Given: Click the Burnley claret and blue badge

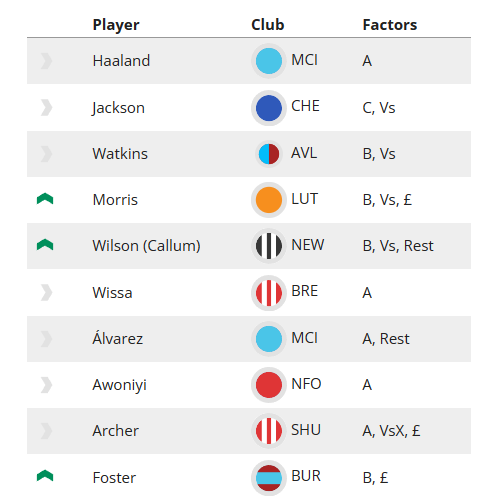Looking at the screenshot, I should click(269, 478).
